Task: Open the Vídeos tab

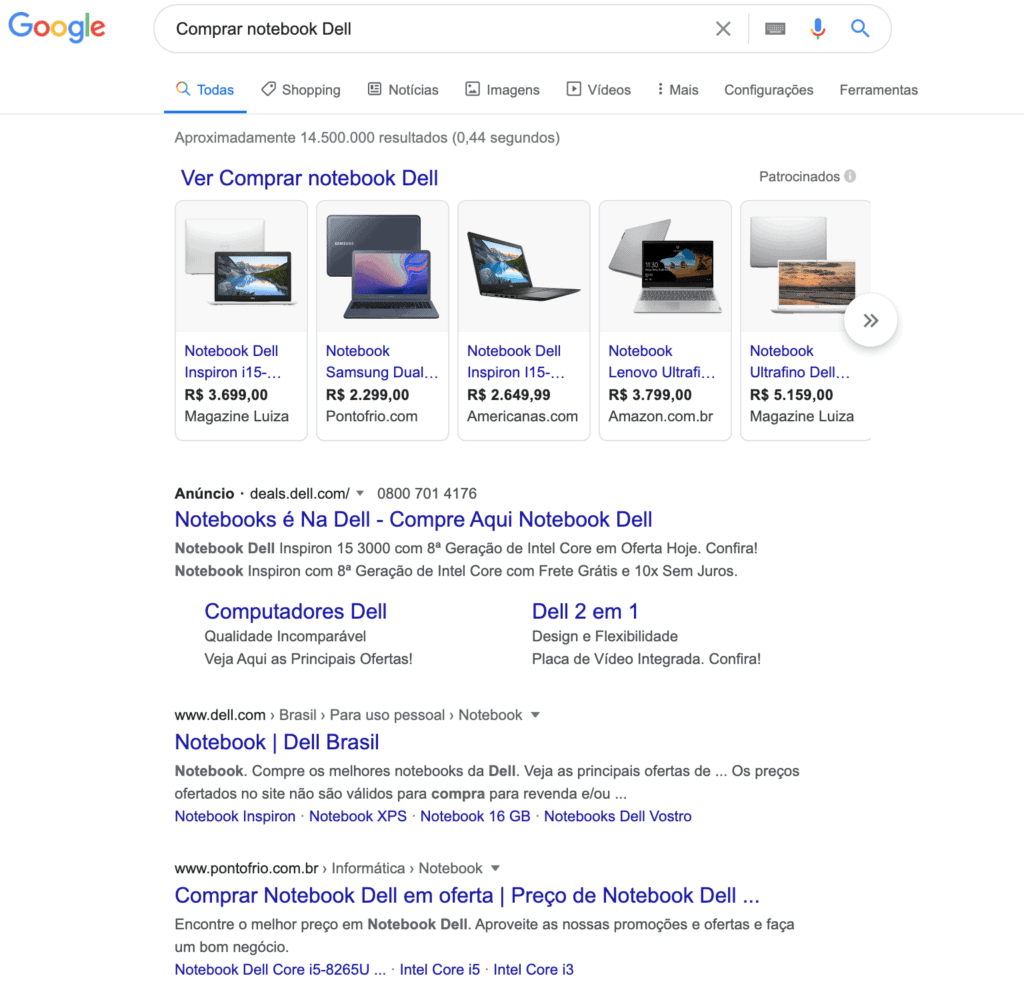Action: (598, 90)
